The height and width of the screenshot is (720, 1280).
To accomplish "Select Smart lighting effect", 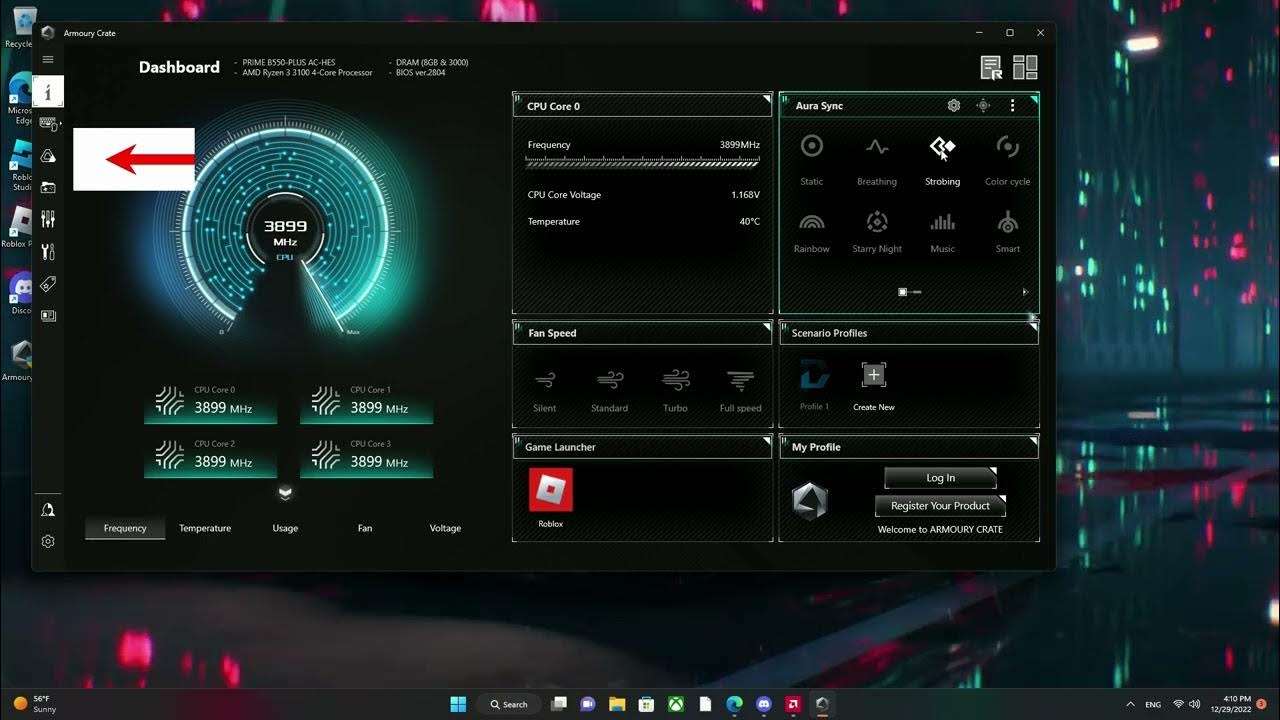I will [1008, 232].
